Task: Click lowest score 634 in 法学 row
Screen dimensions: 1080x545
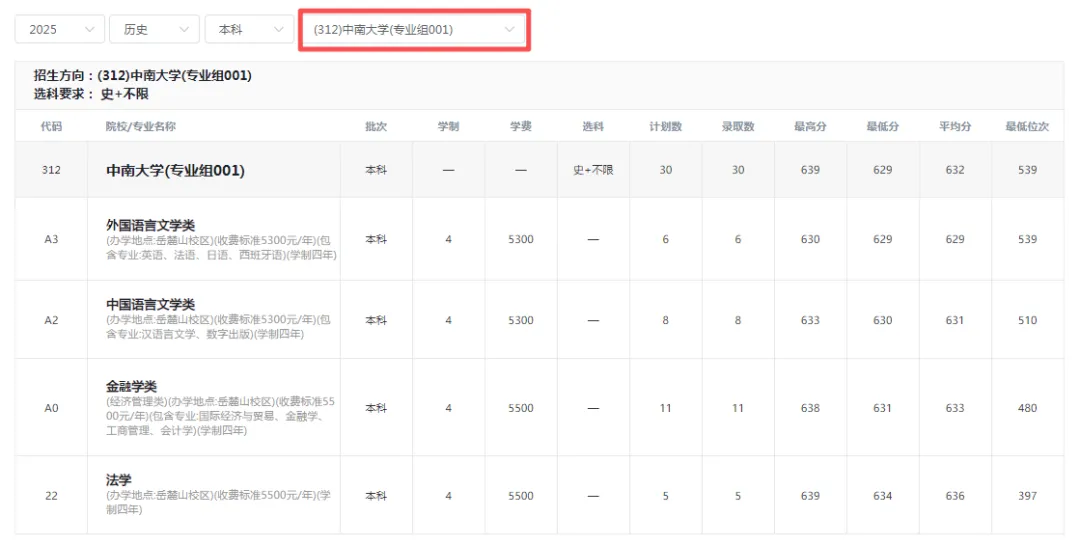Action: pos(882,495)
